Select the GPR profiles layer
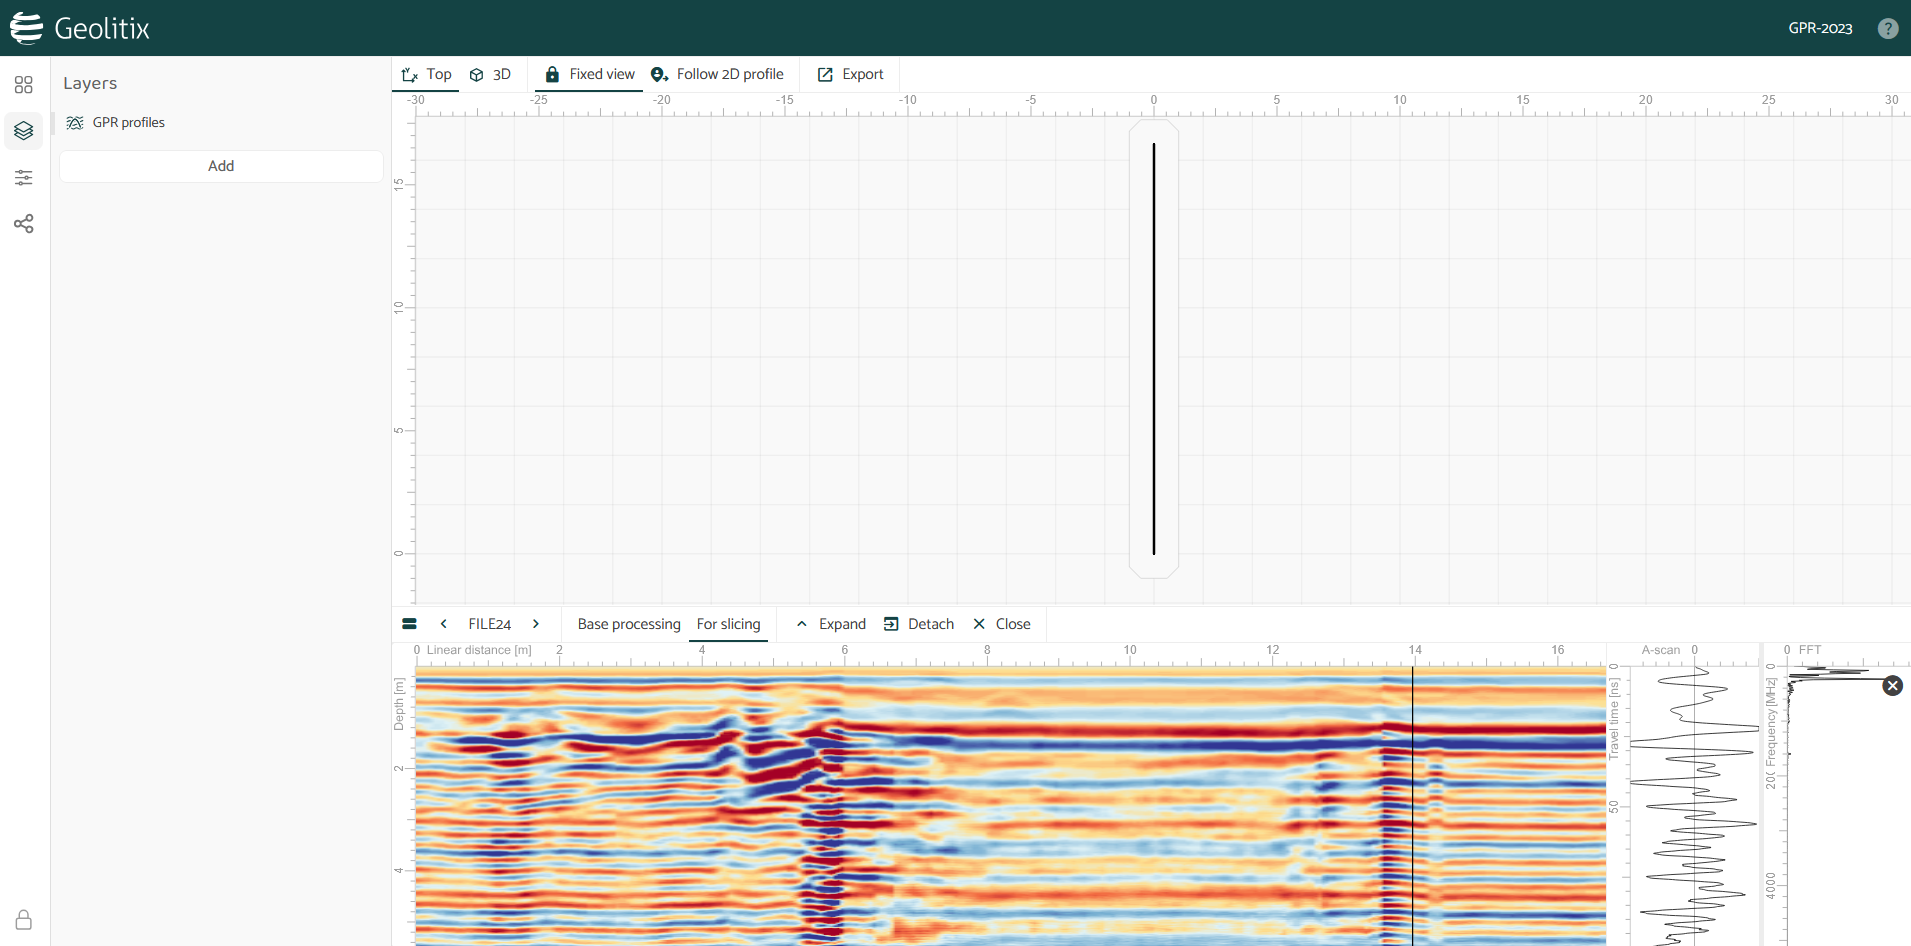 click(x=128, y=123)
